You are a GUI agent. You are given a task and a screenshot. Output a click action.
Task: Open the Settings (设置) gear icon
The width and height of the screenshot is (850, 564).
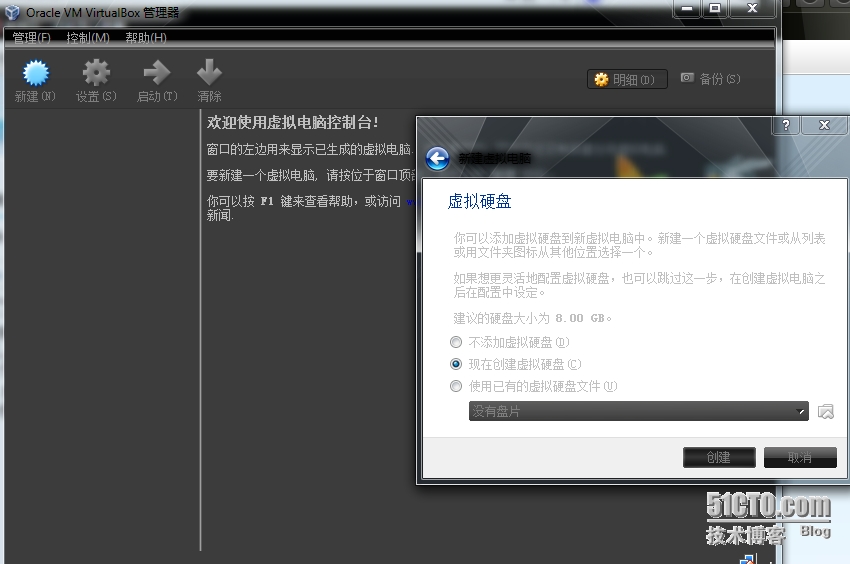pos(96,73)
